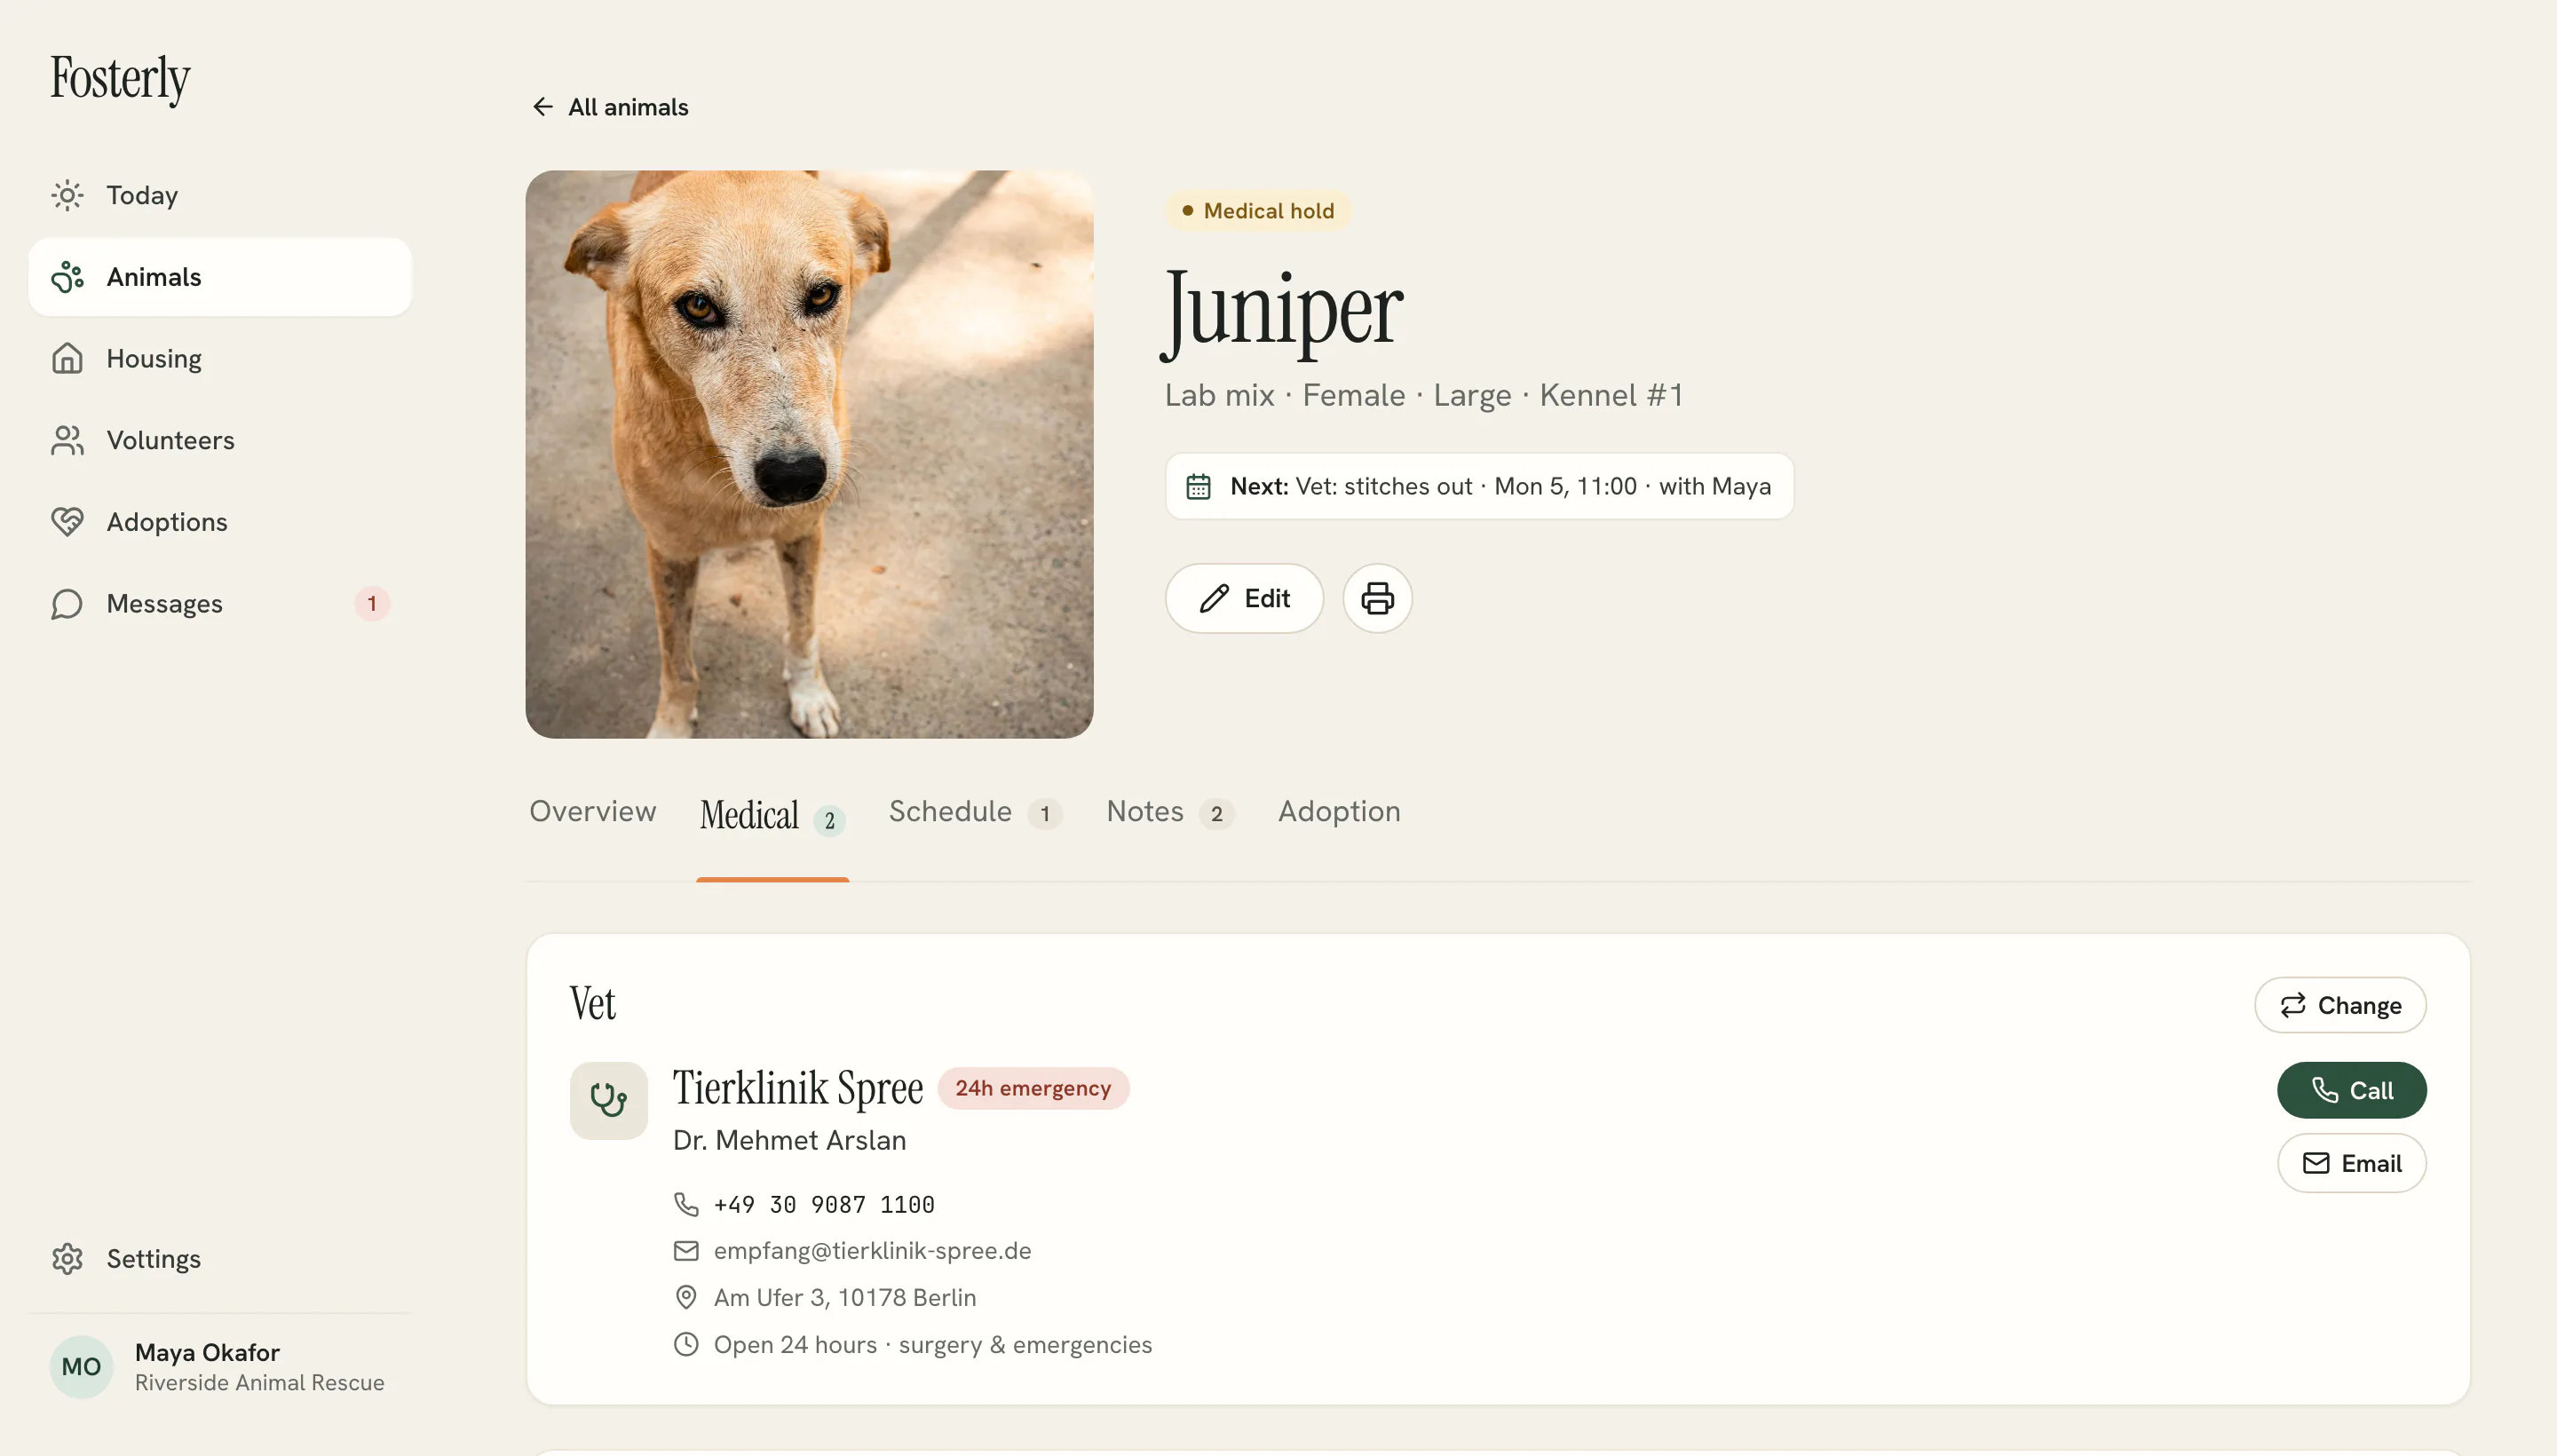Go back via All animals link

[x=609, y=107]
